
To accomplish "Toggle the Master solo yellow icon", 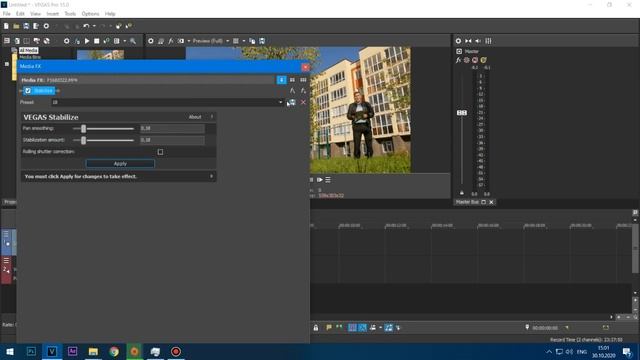I will coord(484,60).
